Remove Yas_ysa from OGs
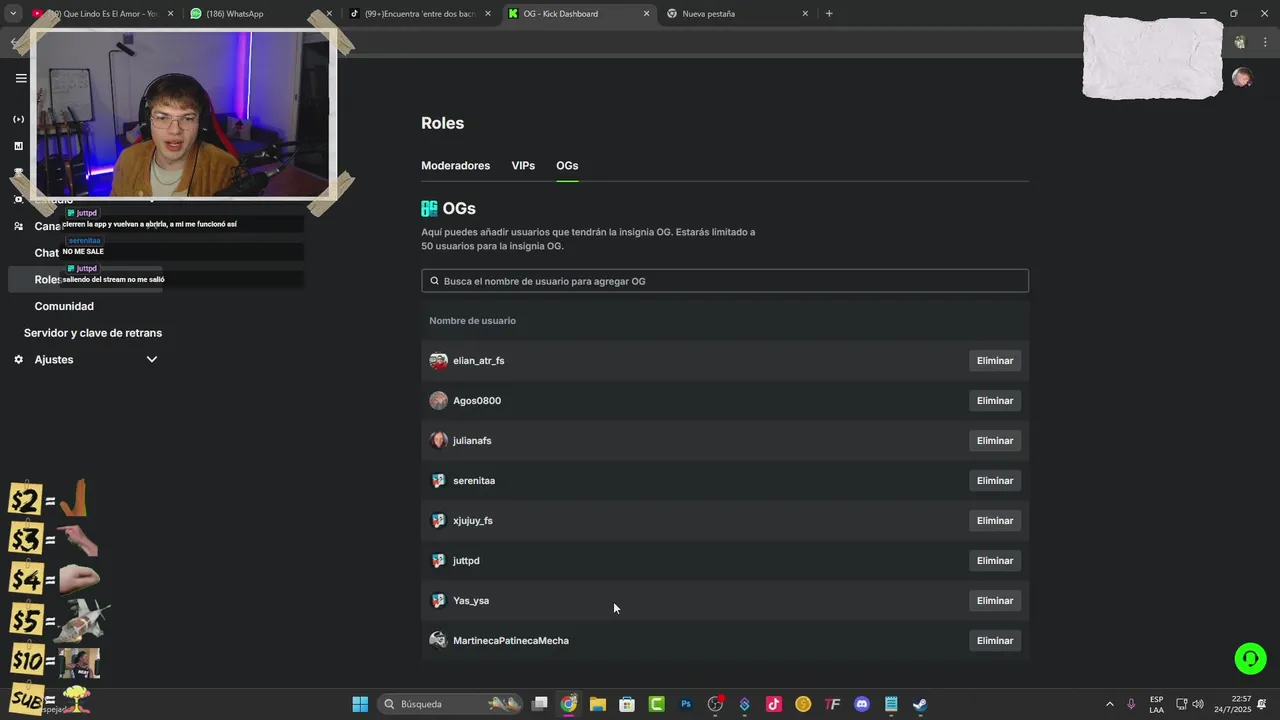 click(995, 601)
